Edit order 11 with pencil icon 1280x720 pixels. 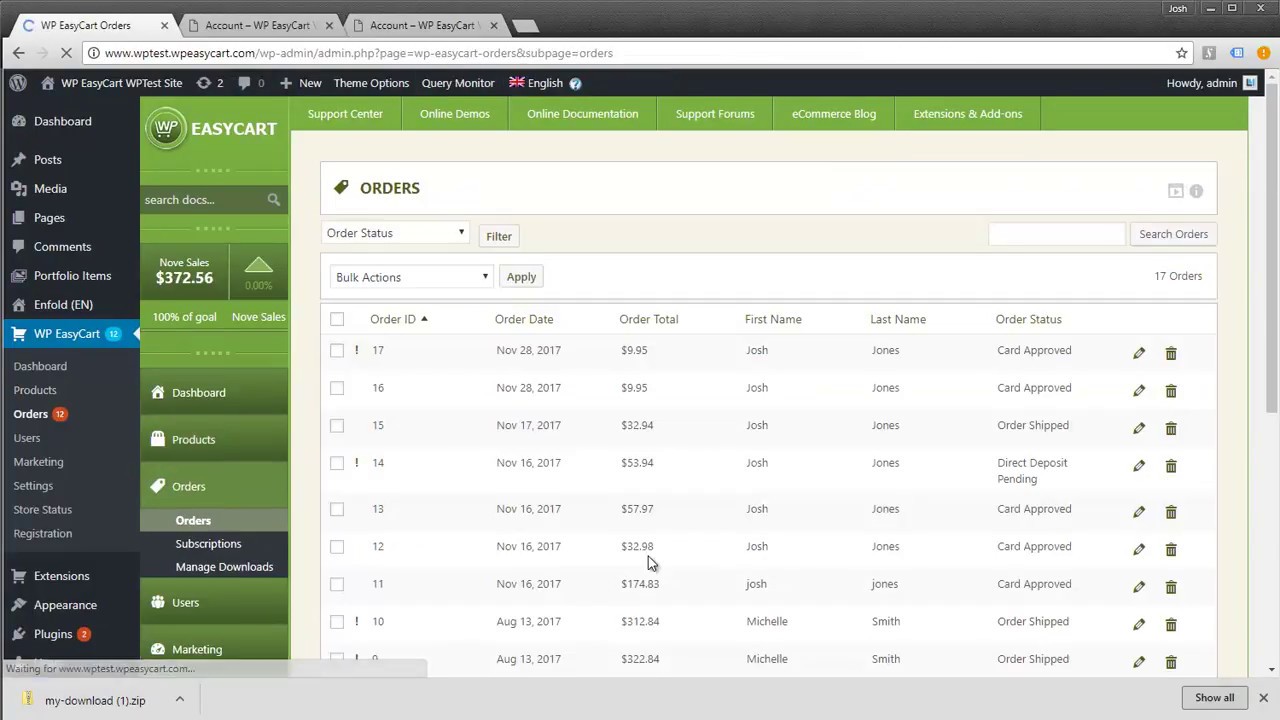1139,587
